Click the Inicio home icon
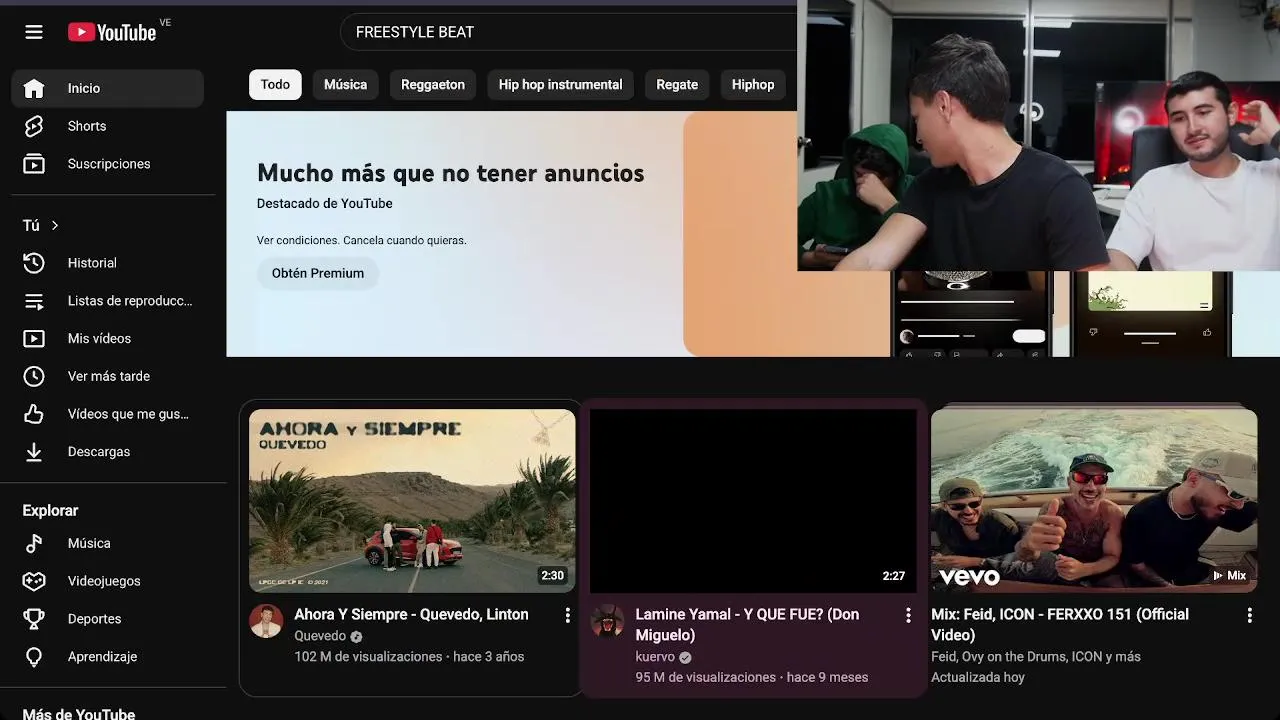 pyautogui.click(x=34, y=88)
